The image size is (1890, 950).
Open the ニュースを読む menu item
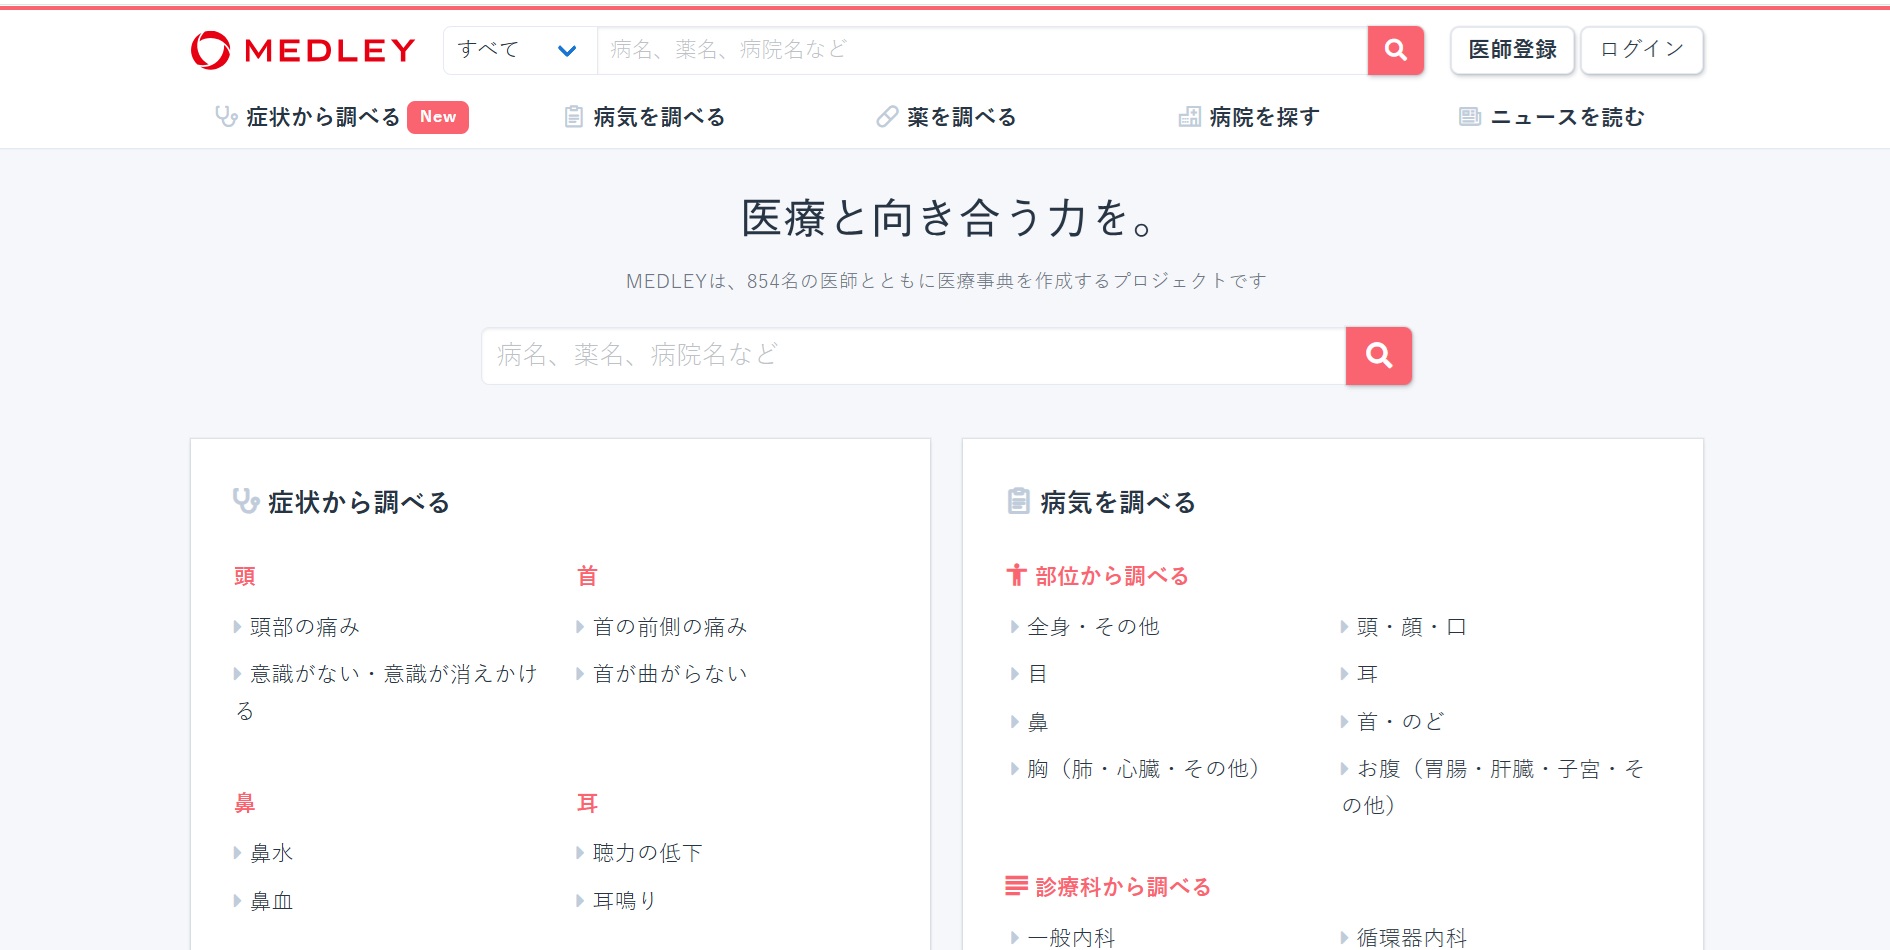(1567, 117)
